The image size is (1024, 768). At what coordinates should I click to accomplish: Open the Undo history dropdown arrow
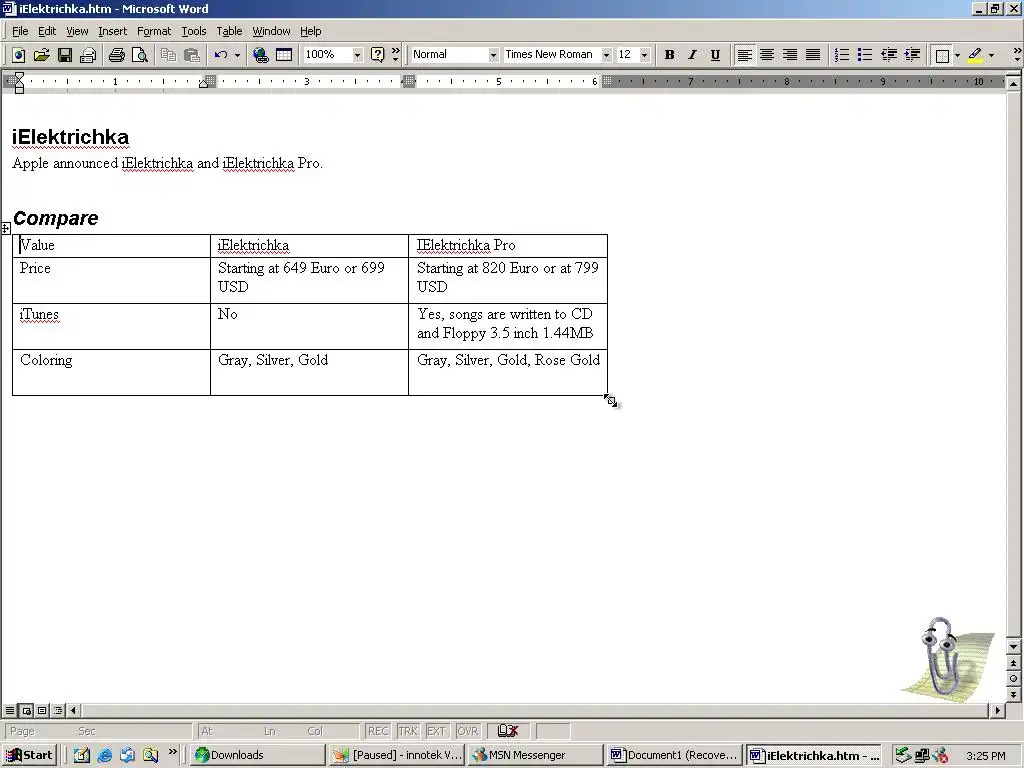coord(237,55)
